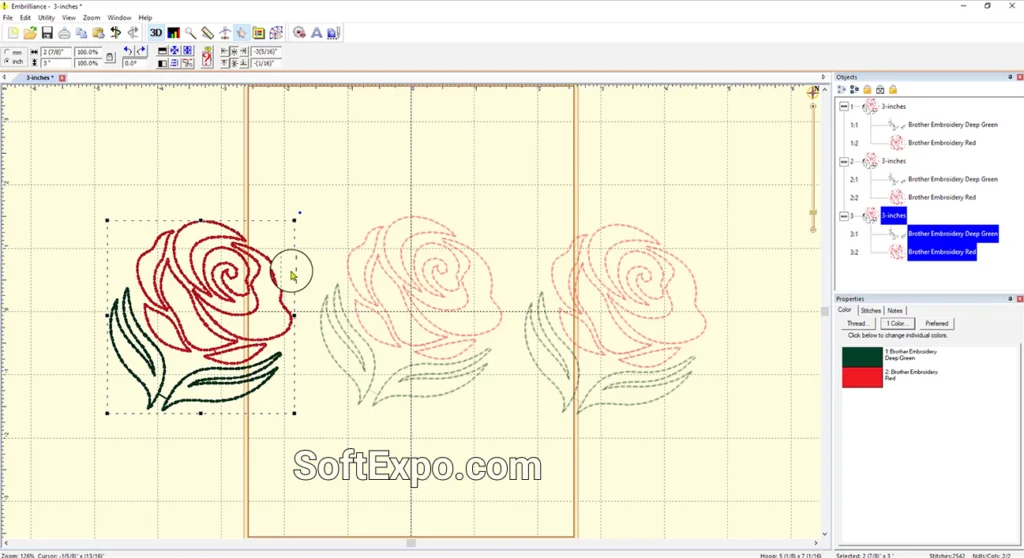The height and width of the screenshot is (558, 1024).
Task: Collapse object 1 in the Objects tree
Action: click(x=844, y=106)
